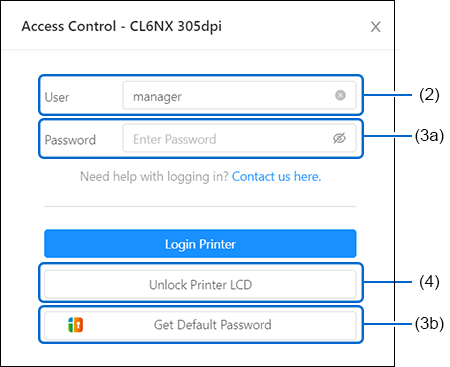
Task: Click the blue callout line leading to (4)
Action: point(388,282)
